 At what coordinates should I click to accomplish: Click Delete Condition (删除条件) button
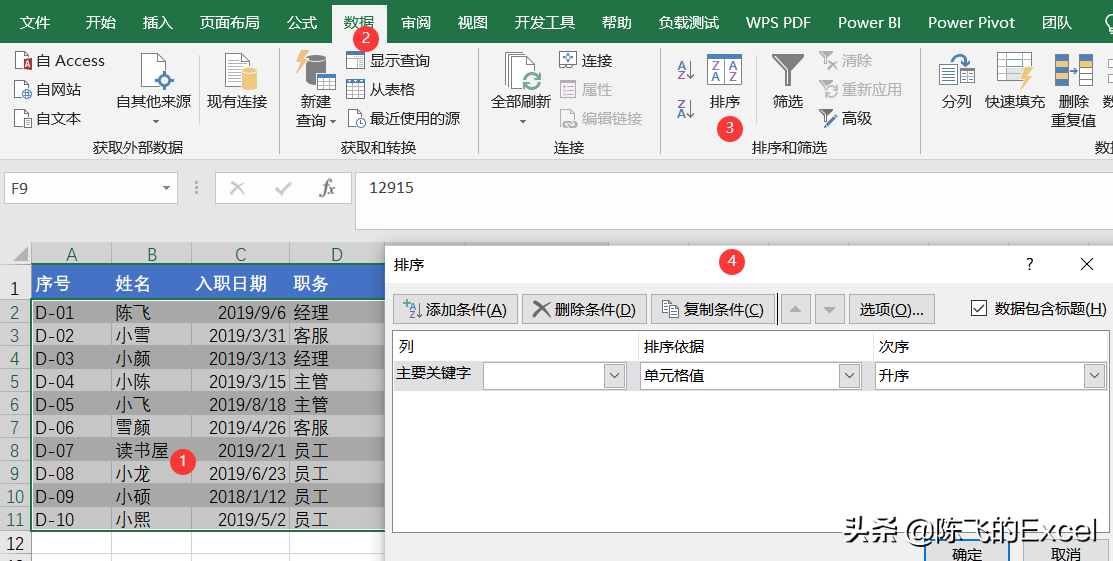[x=584, y=310]
